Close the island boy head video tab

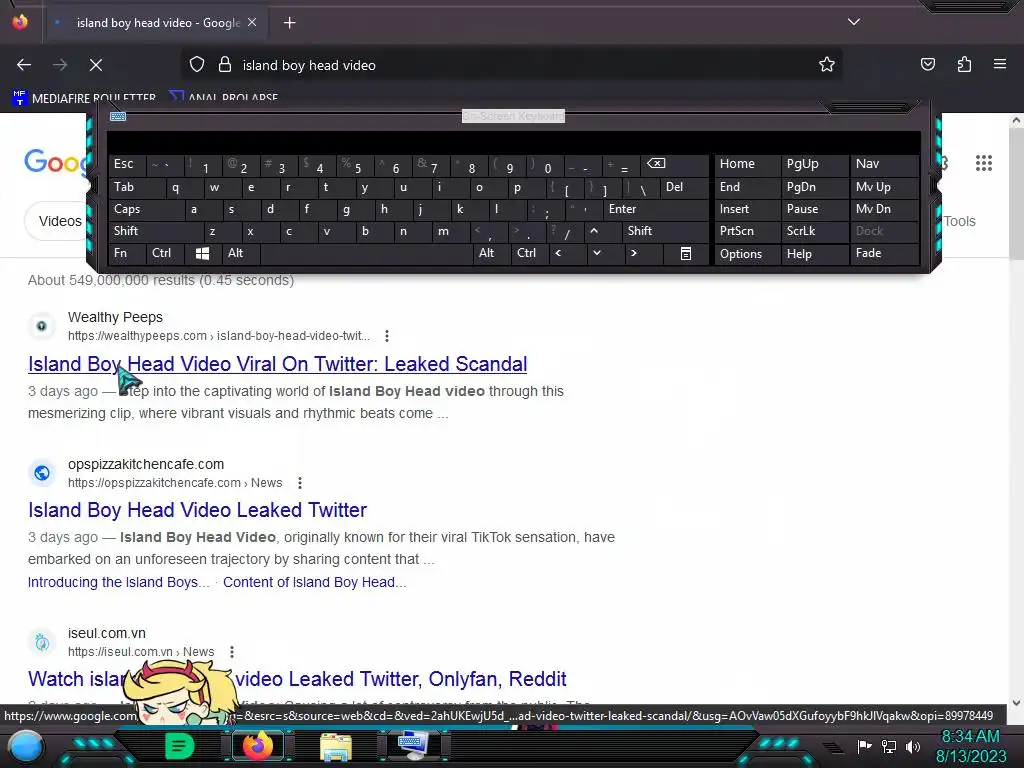click(x=252, y=23)
